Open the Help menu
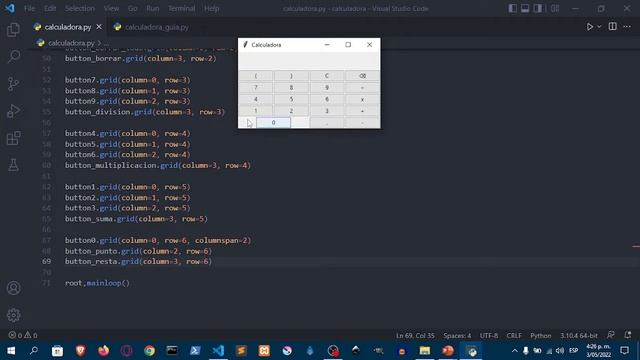The image size is (640, 360). 212,8
